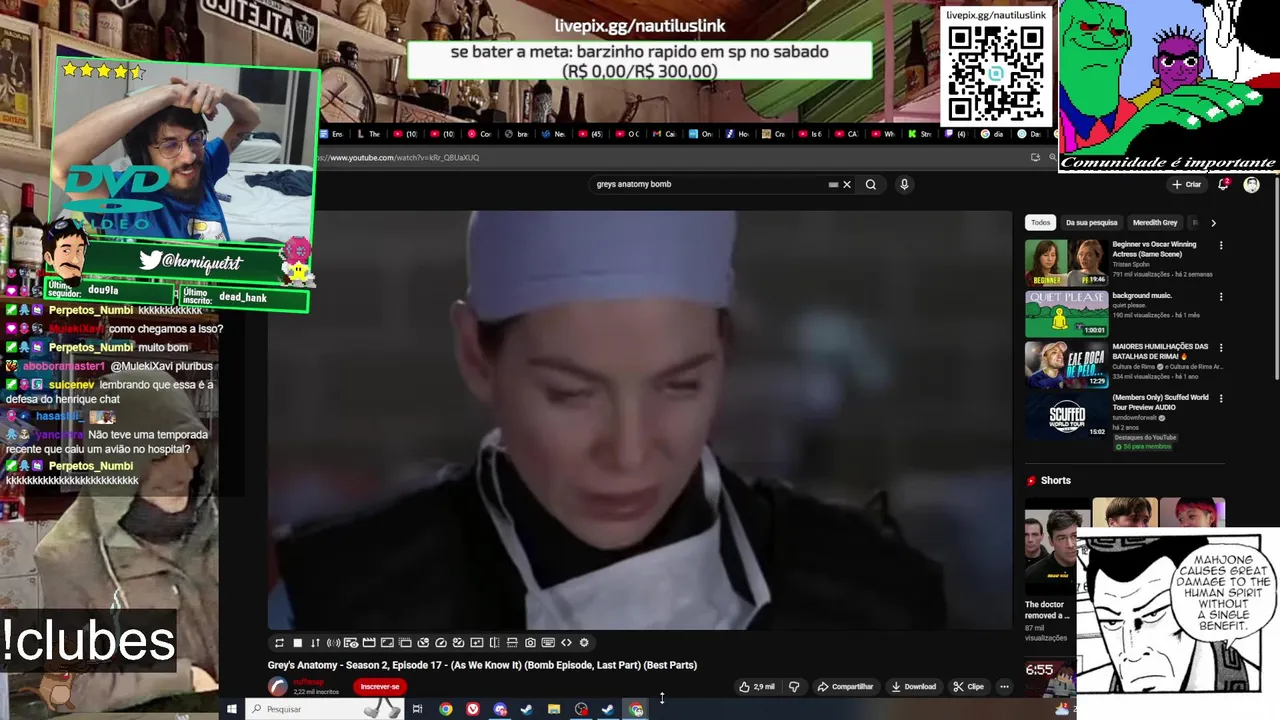Select the 'Meredith Grey' chip
This screenshot has width=1280, height=720.
point(1155,223)
